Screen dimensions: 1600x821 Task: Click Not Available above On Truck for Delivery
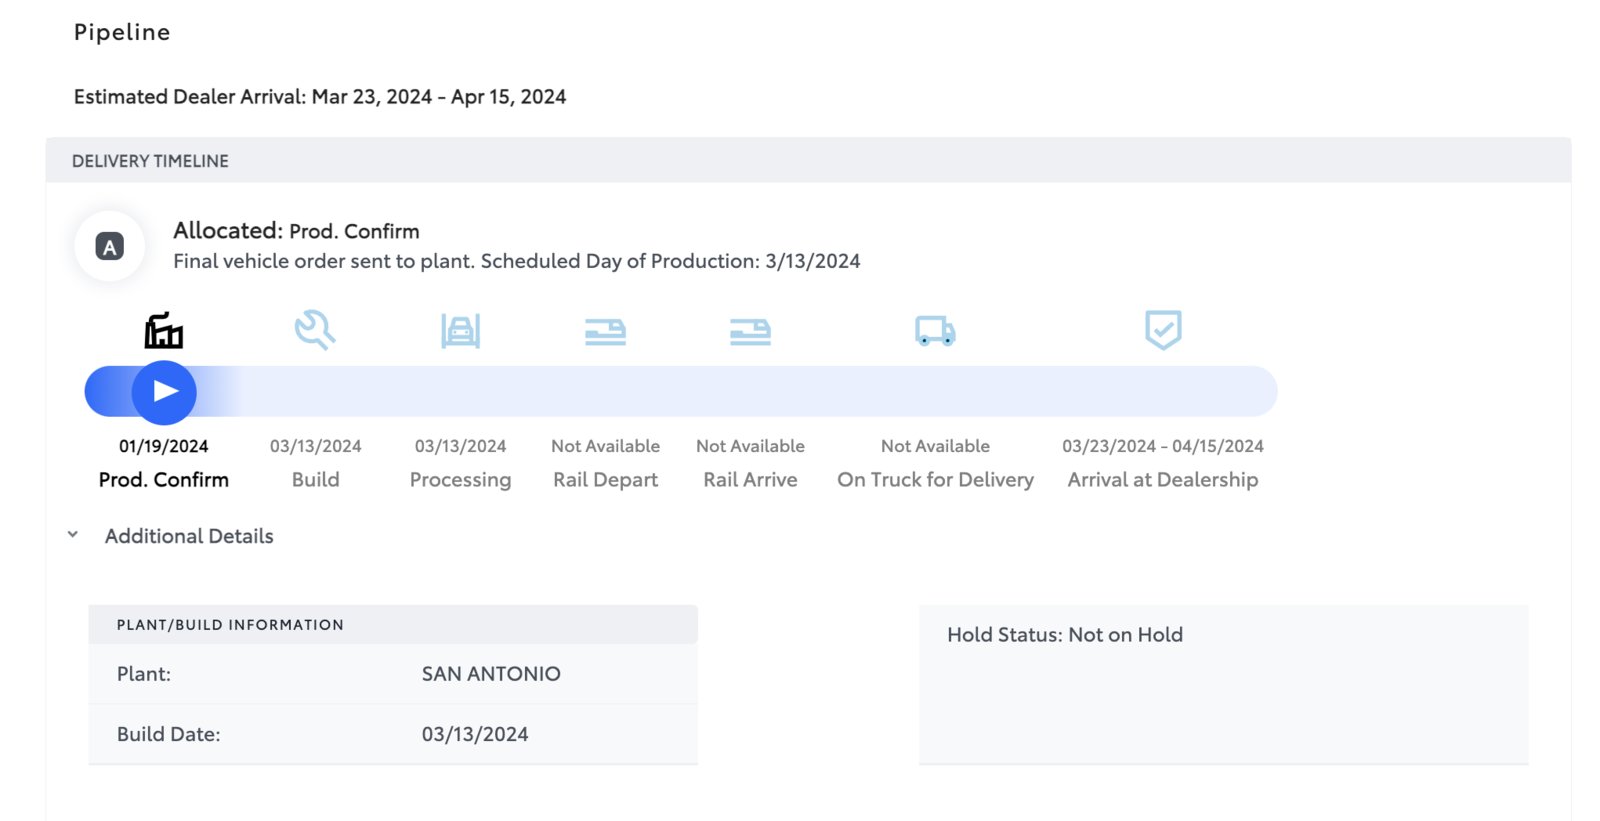tap(935, 446)
